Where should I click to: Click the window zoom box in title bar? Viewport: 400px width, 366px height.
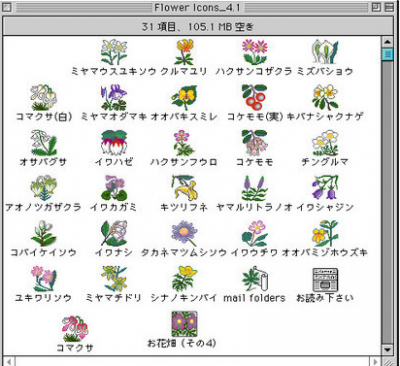click(x=376, y=7)
